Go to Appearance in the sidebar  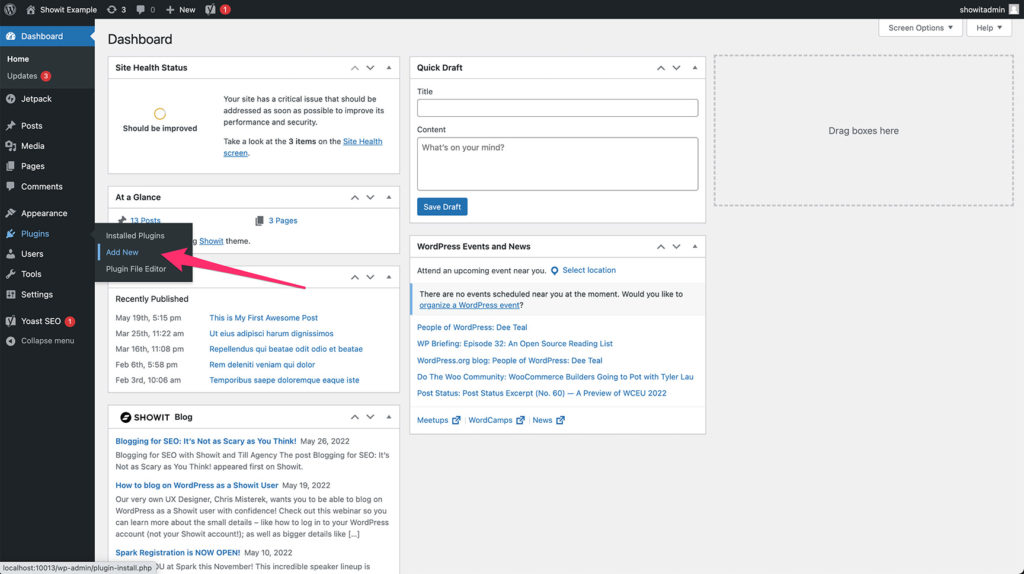(x=43, y=213)
